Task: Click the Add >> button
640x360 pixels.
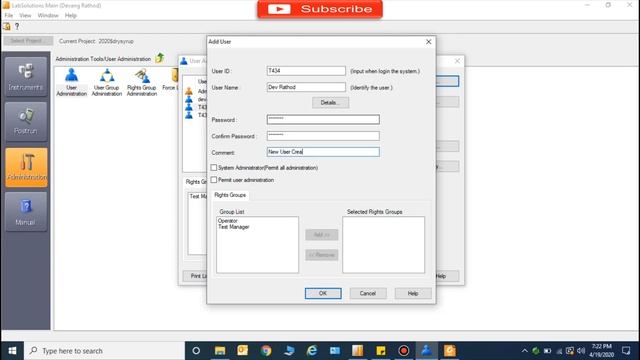Action: pyautogui.click(x=322, y=235)
